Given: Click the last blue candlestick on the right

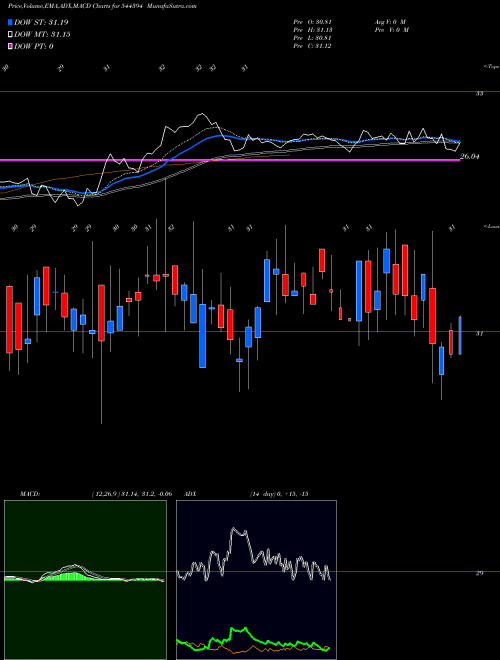Looking at the screenshot, I should 460,335.
